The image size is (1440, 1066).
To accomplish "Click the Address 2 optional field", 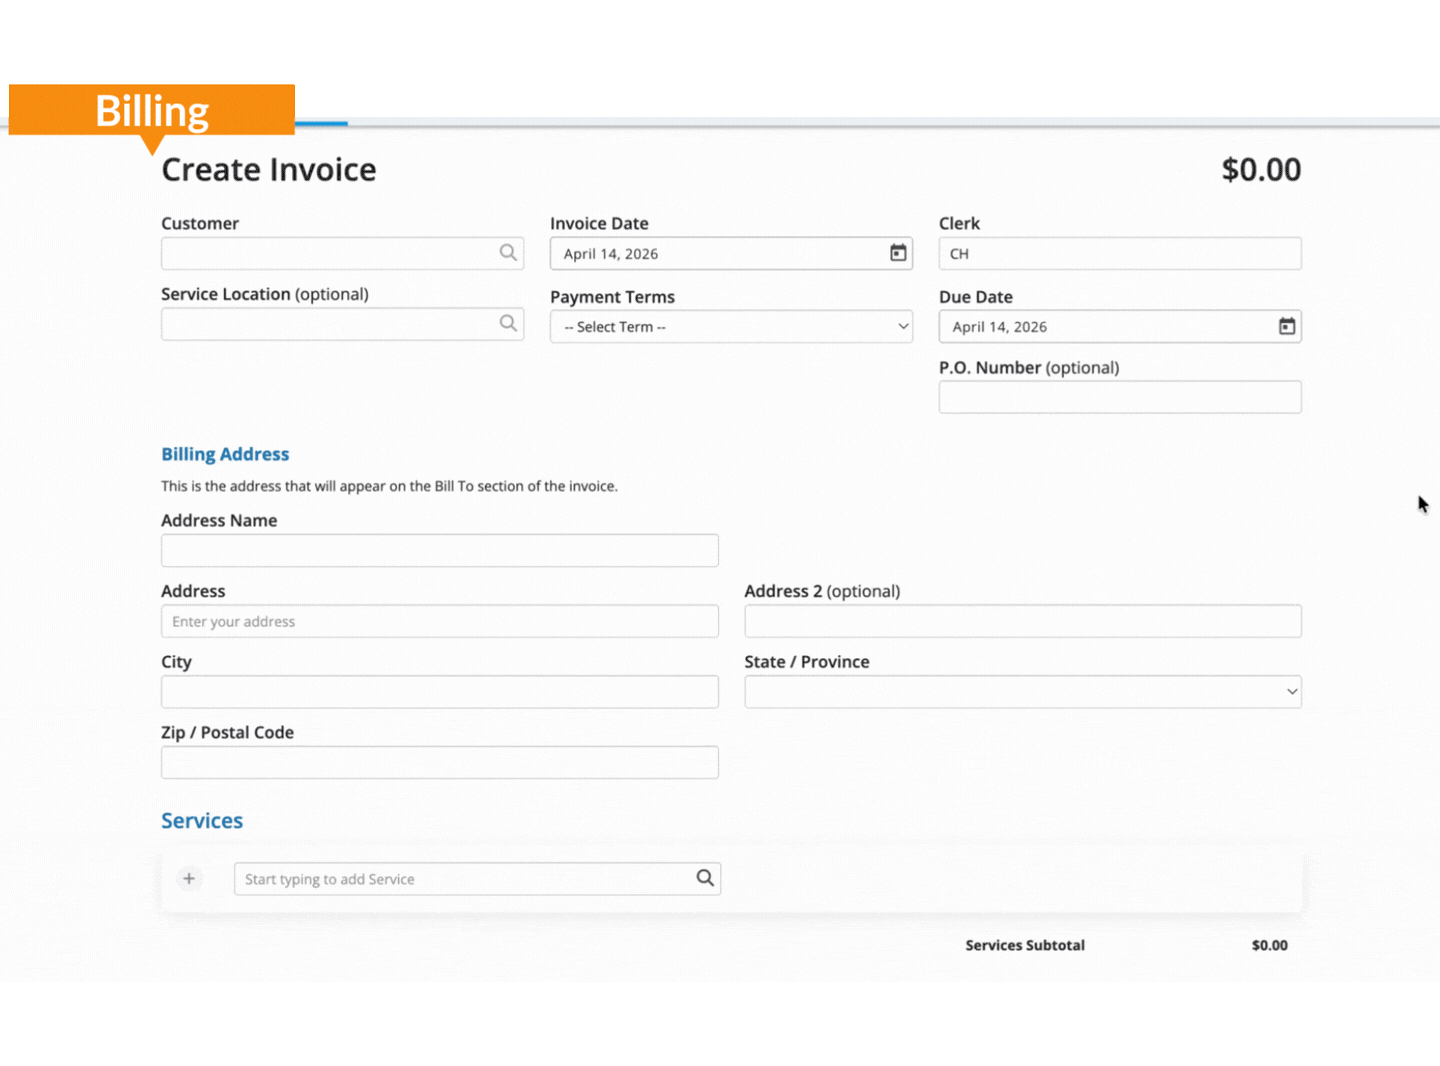I will tap(1022, 622).
